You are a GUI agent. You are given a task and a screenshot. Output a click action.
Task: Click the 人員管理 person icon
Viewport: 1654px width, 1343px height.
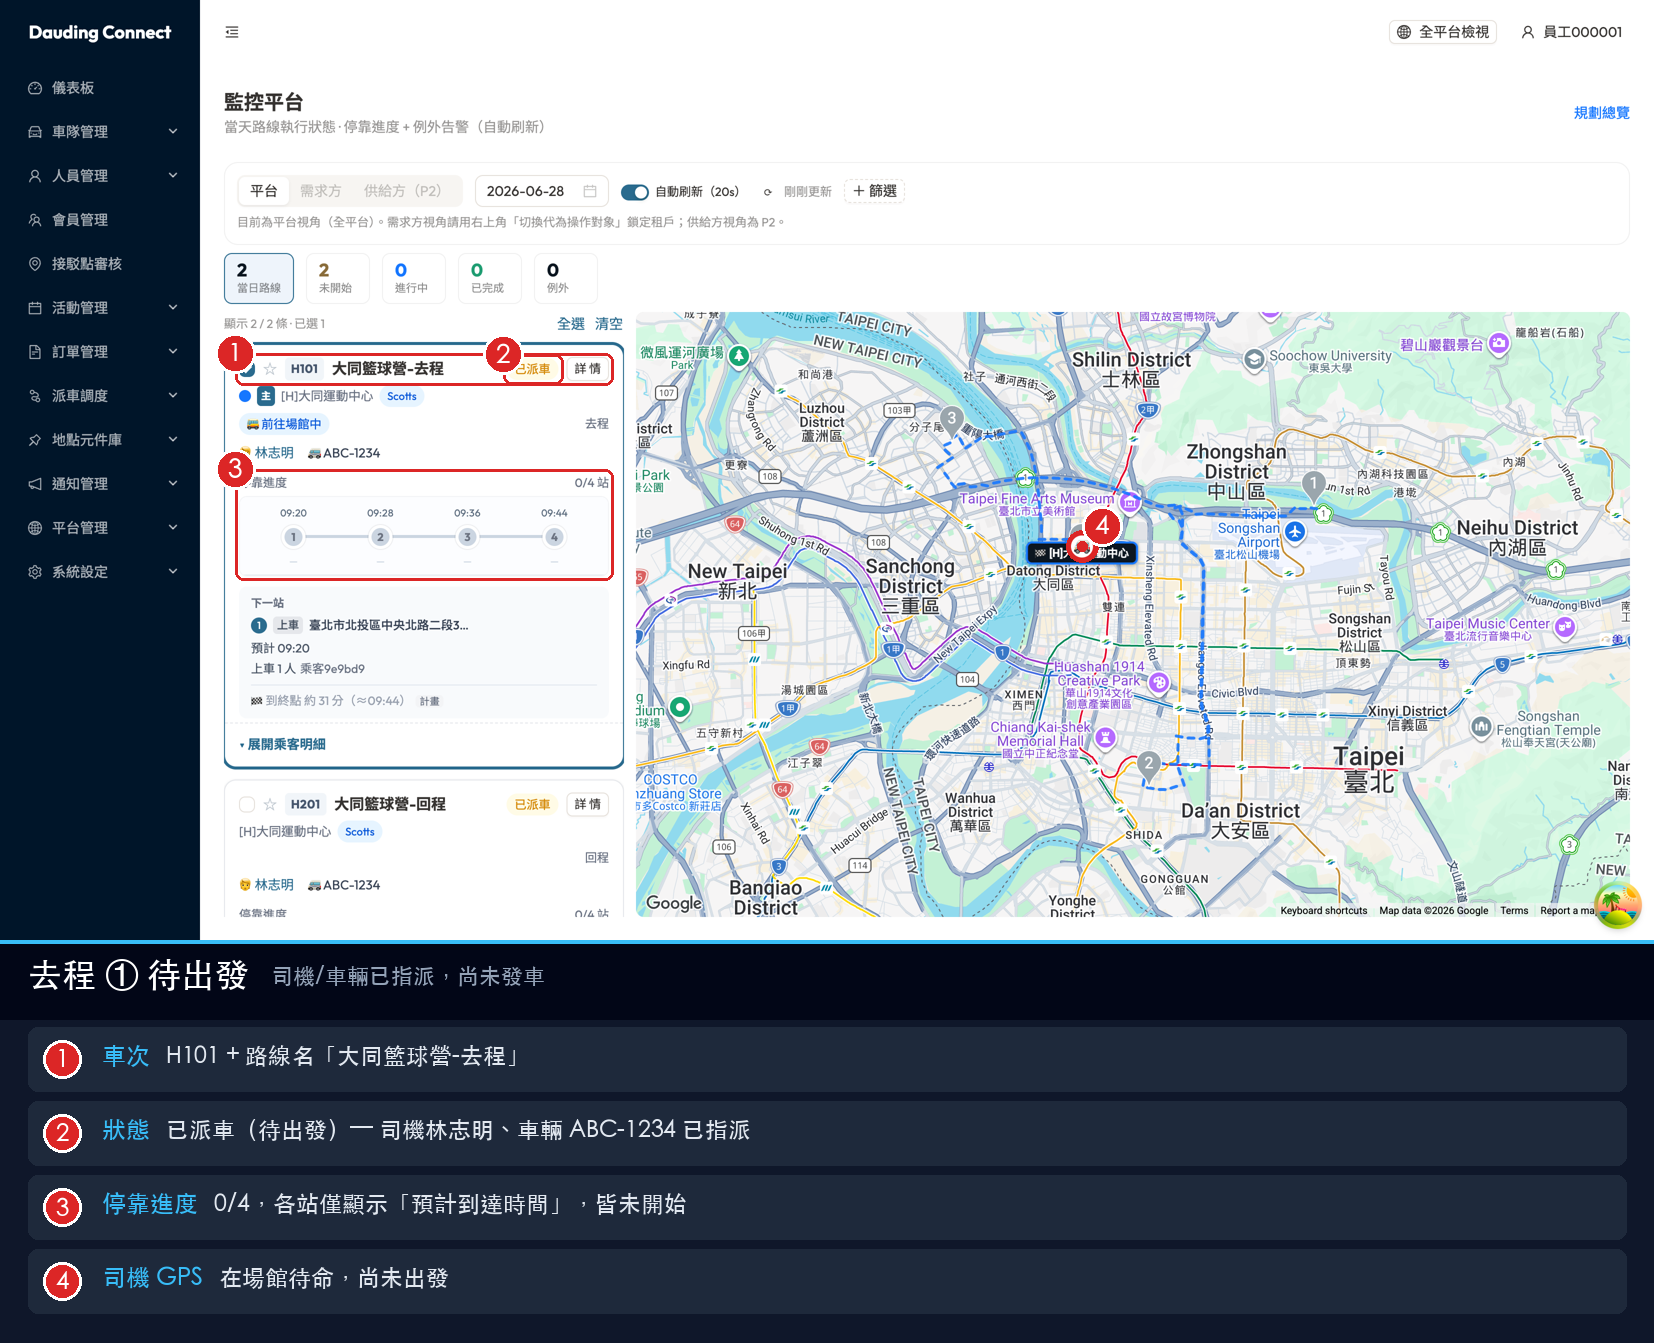35,176
